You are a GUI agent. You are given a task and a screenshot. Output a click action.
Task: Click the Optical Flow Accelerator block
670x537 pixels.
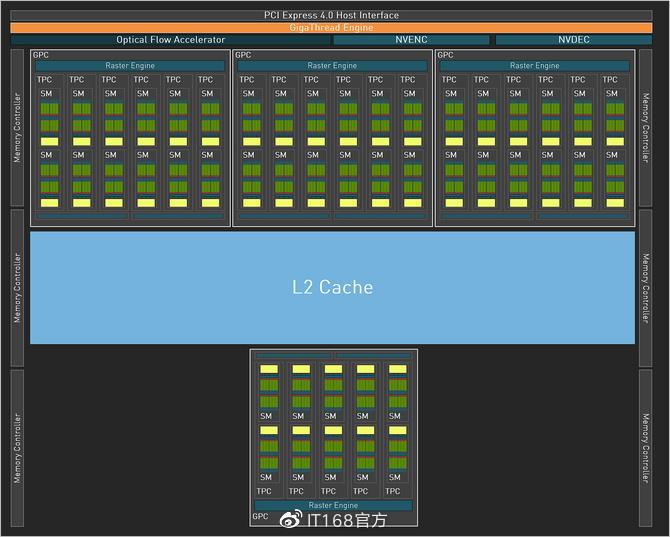click(170, 40)
